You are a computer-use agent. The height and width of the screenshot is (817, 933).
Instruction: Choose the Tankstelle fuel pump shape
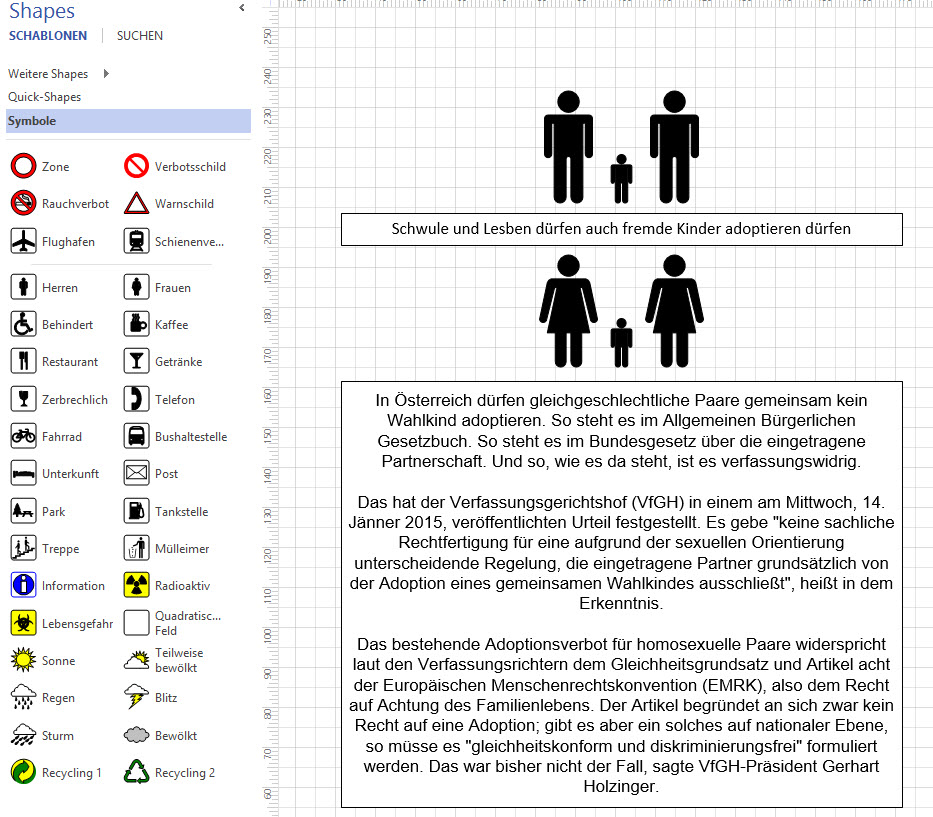pyautogui.click(x=136, y=511)
